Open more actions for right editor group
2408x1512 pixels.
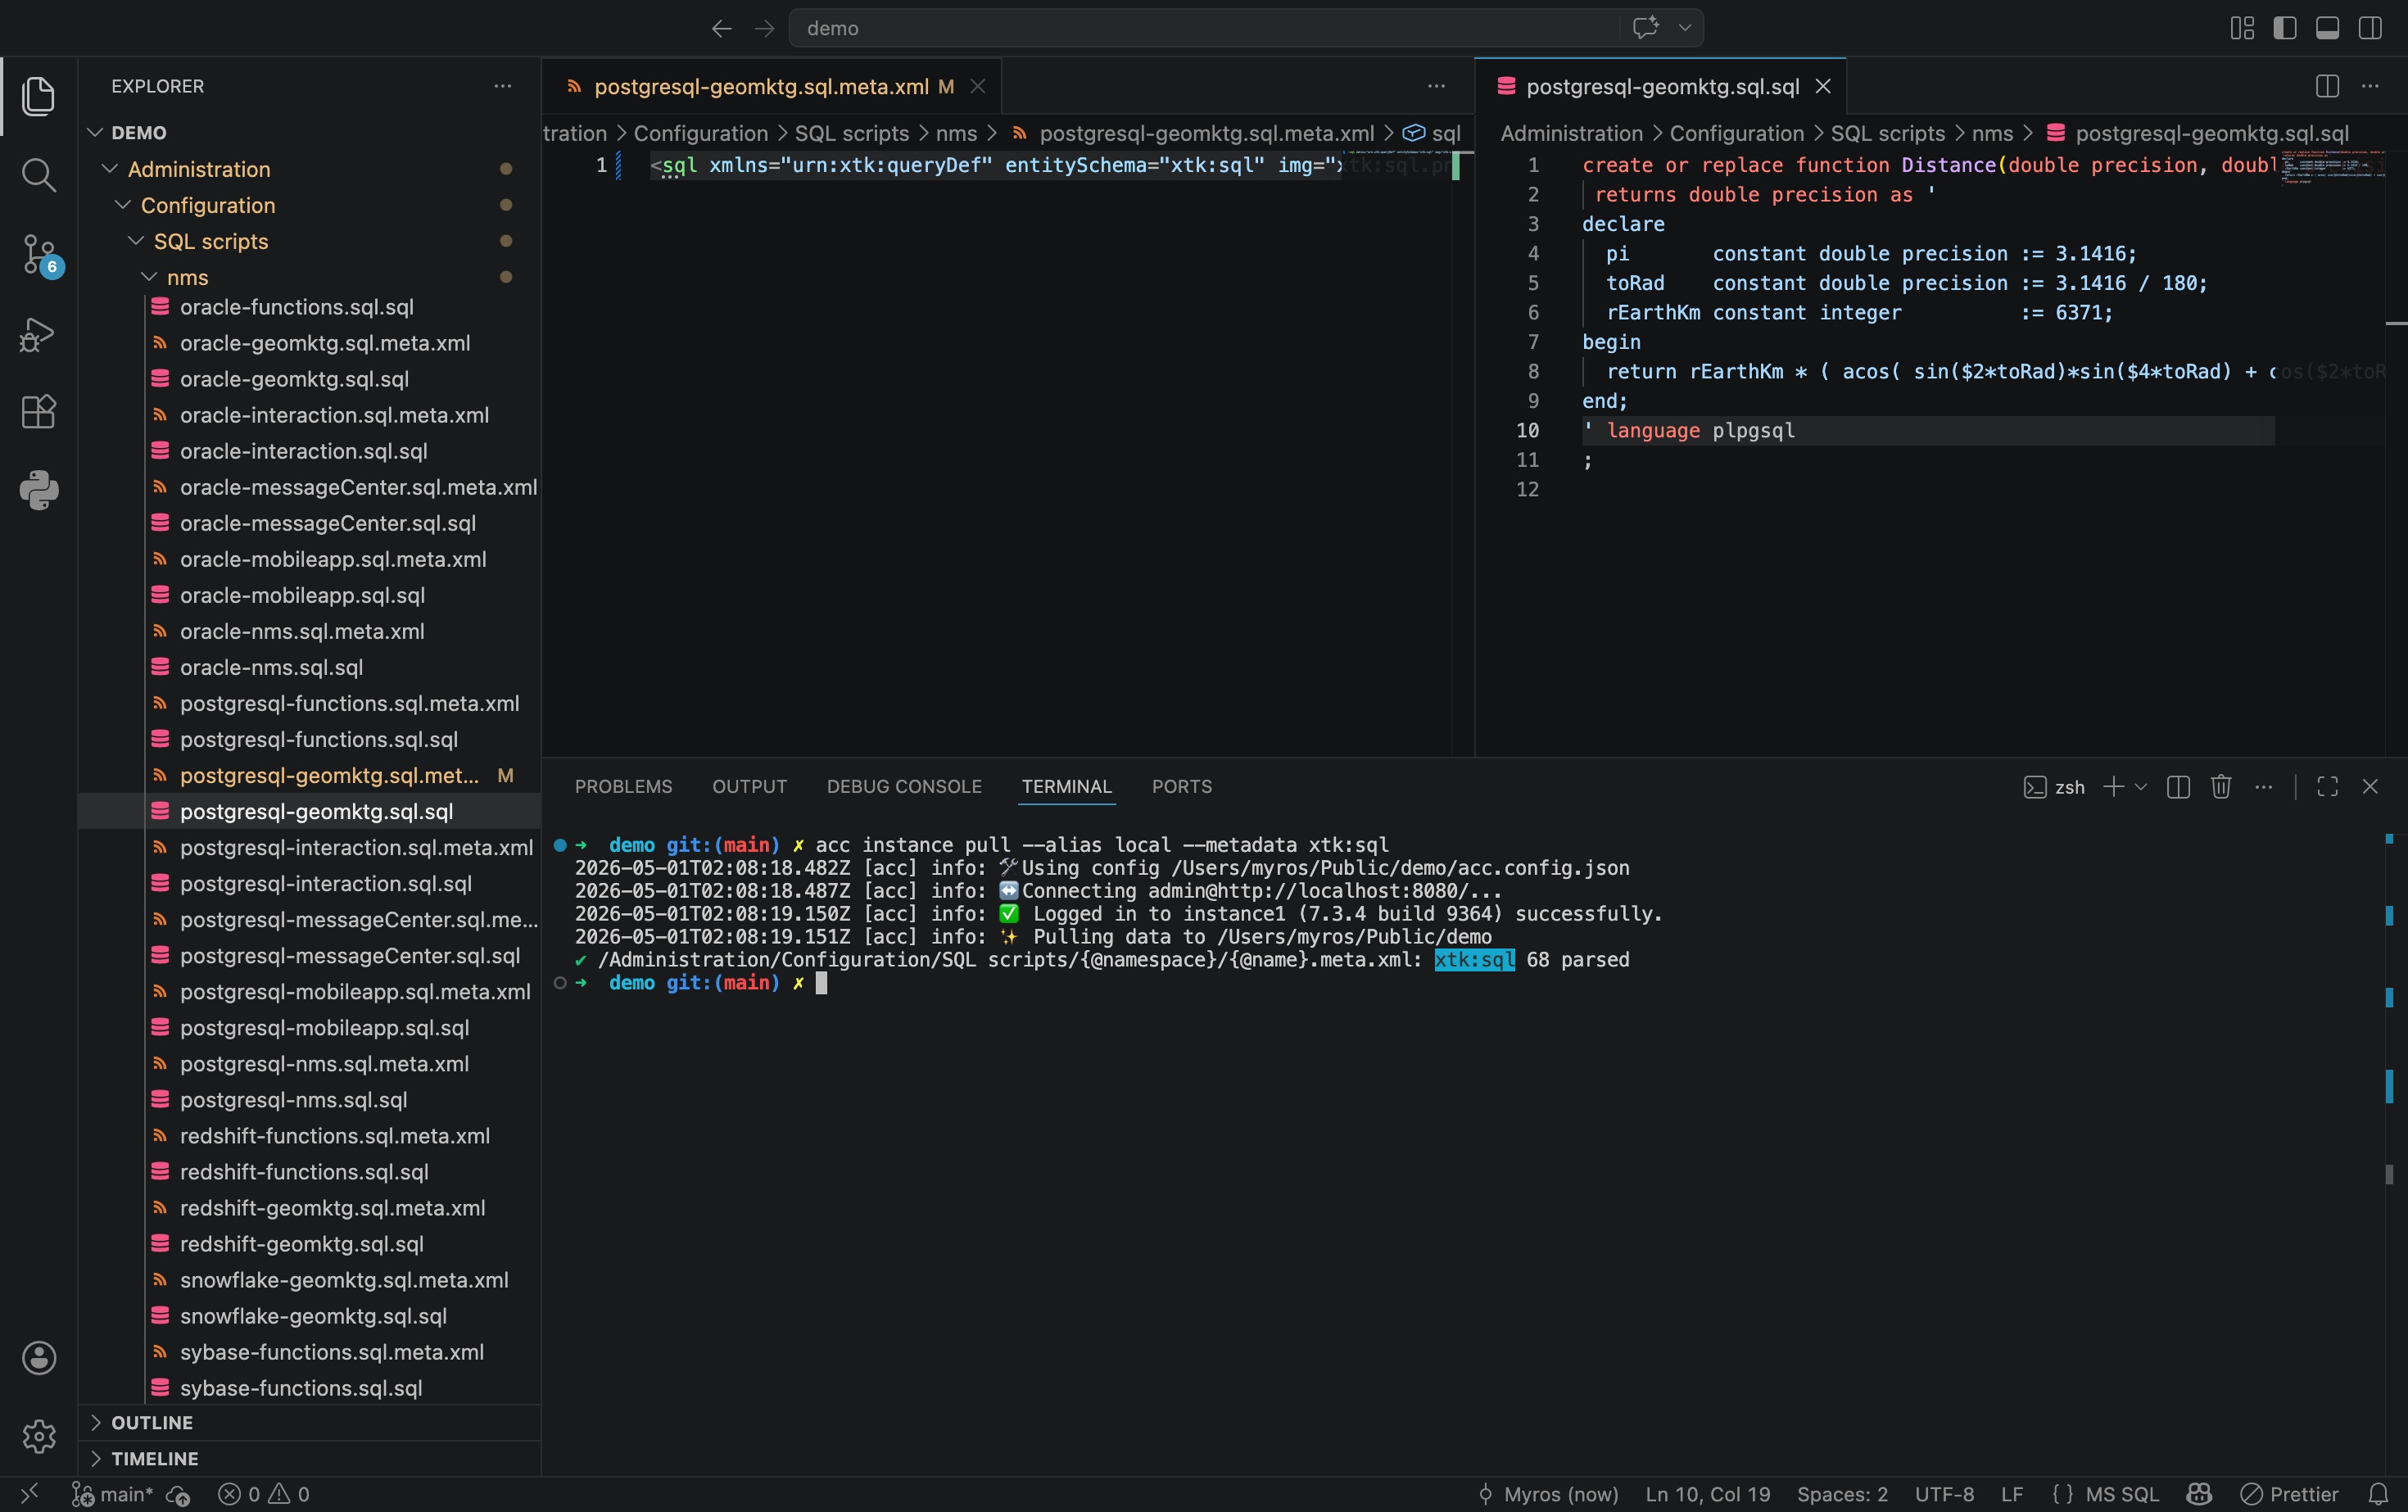pyautogui.click(x=2370, y=86)
